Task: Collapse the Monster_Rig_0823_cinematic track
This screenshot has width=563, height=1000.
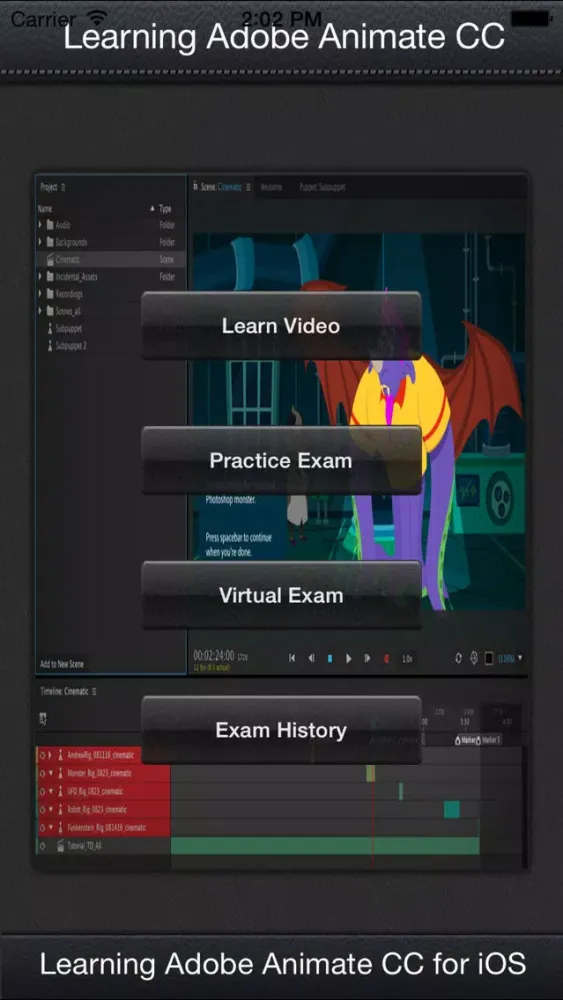Action: point(50,773)
